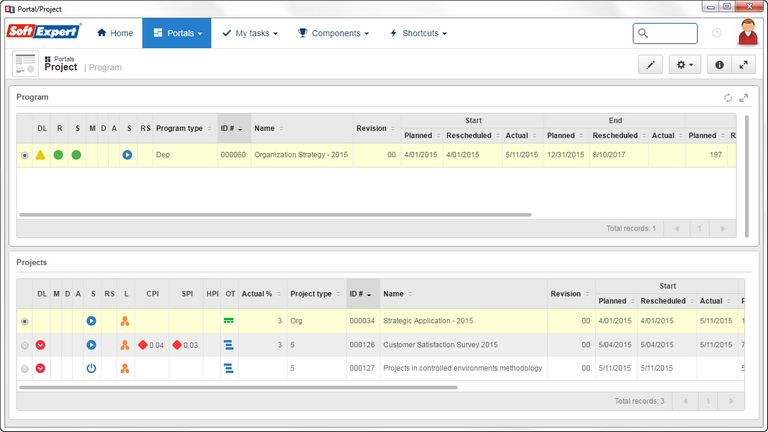Click the Program table horizontal scrollbar
Image resolution: width=768 pixels, height=432 pixels.
pos(275,215)
